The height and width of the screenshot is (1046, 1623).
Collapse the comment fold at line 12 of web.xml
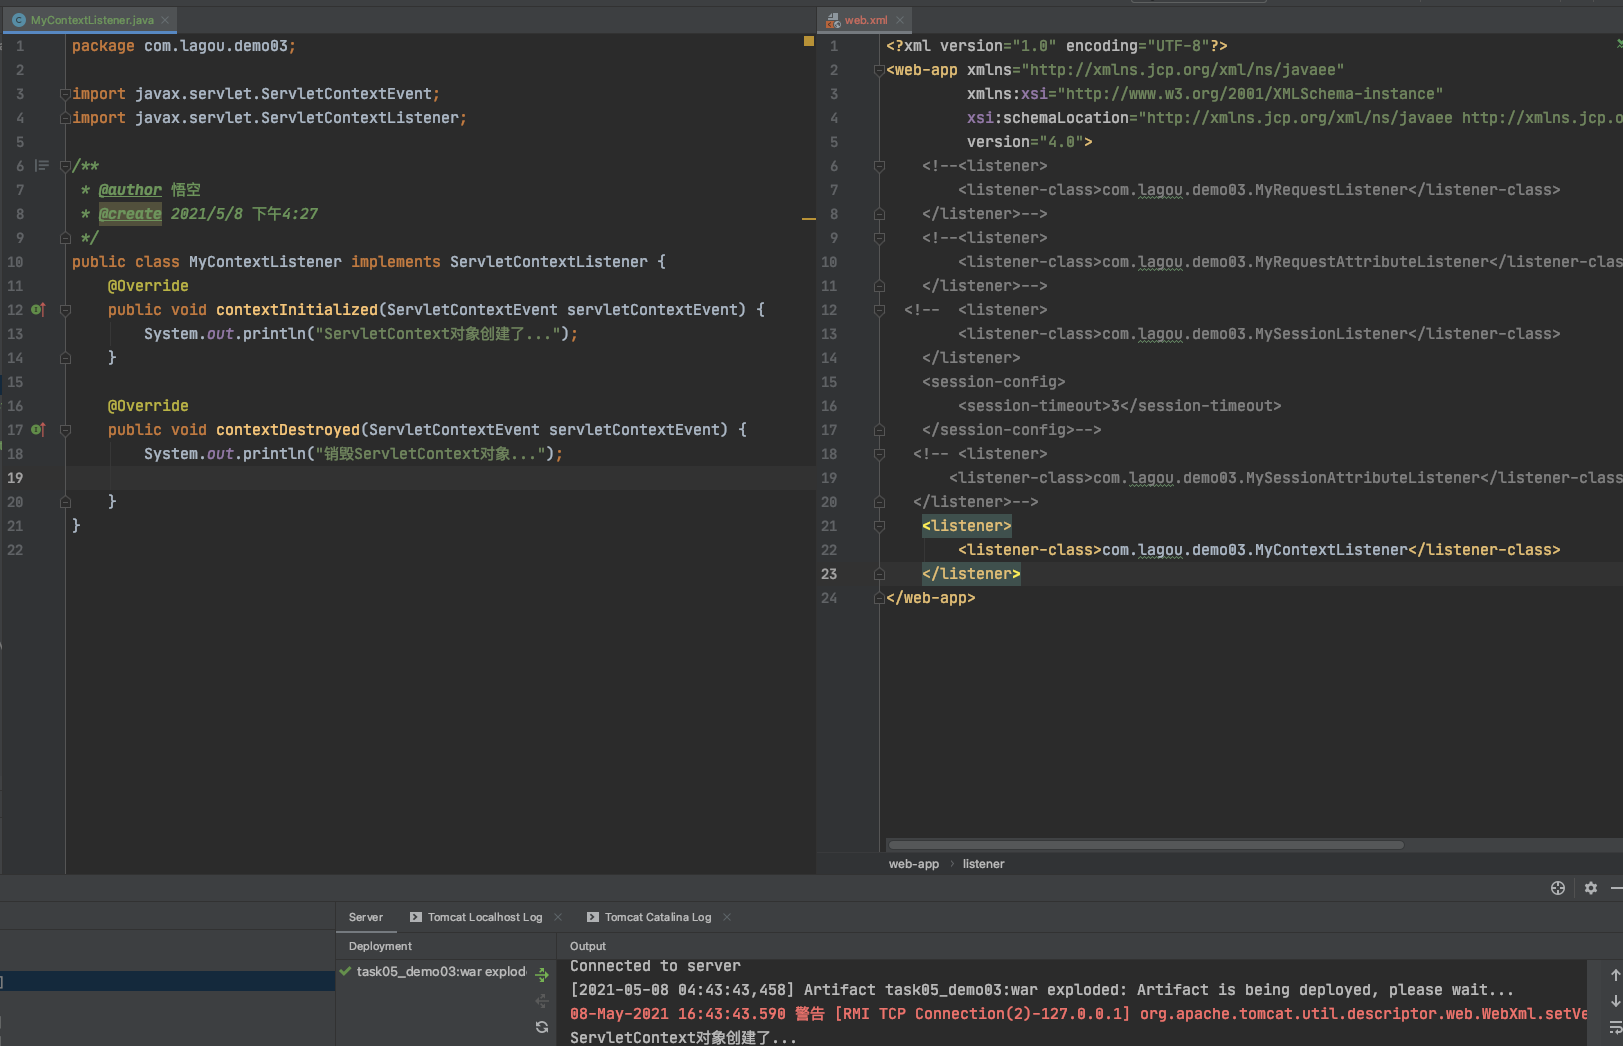coord(879,310)
